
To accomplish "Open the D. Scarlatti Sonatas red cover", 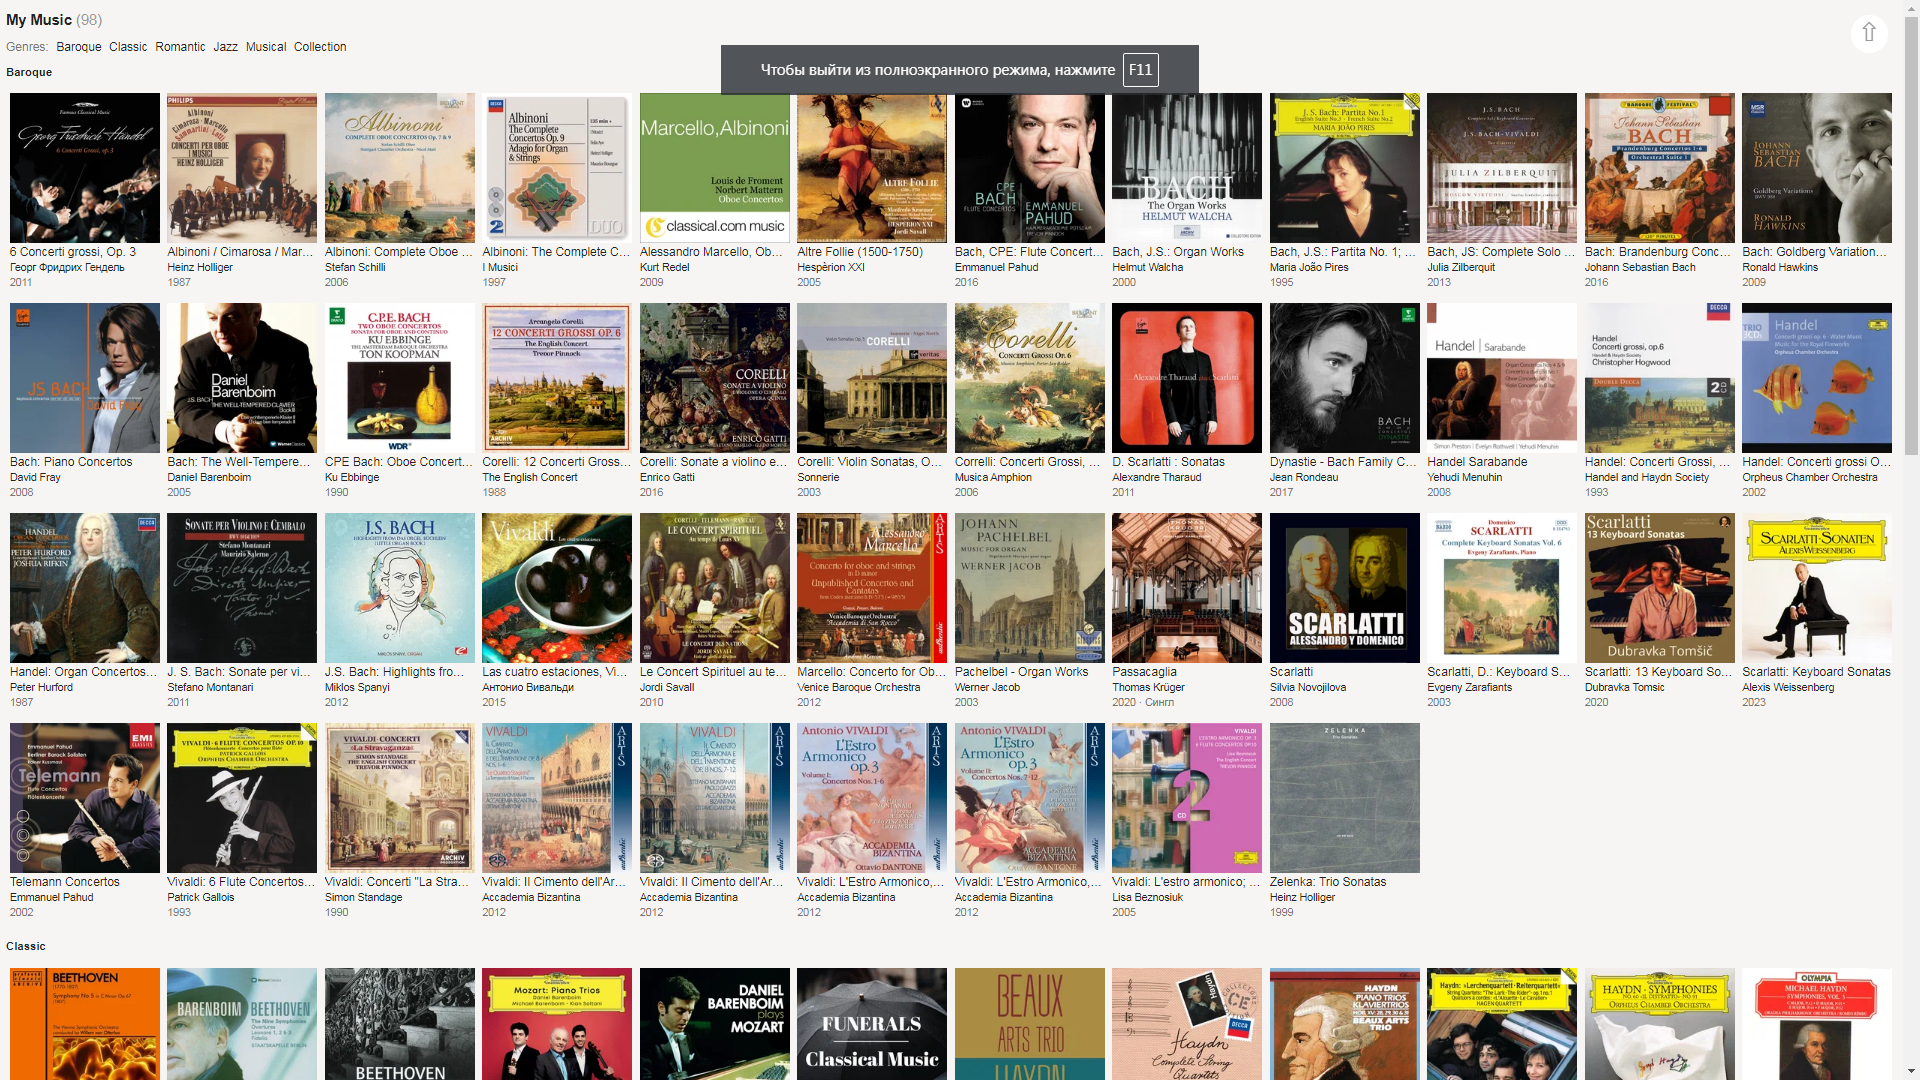I will point(1187,378).
